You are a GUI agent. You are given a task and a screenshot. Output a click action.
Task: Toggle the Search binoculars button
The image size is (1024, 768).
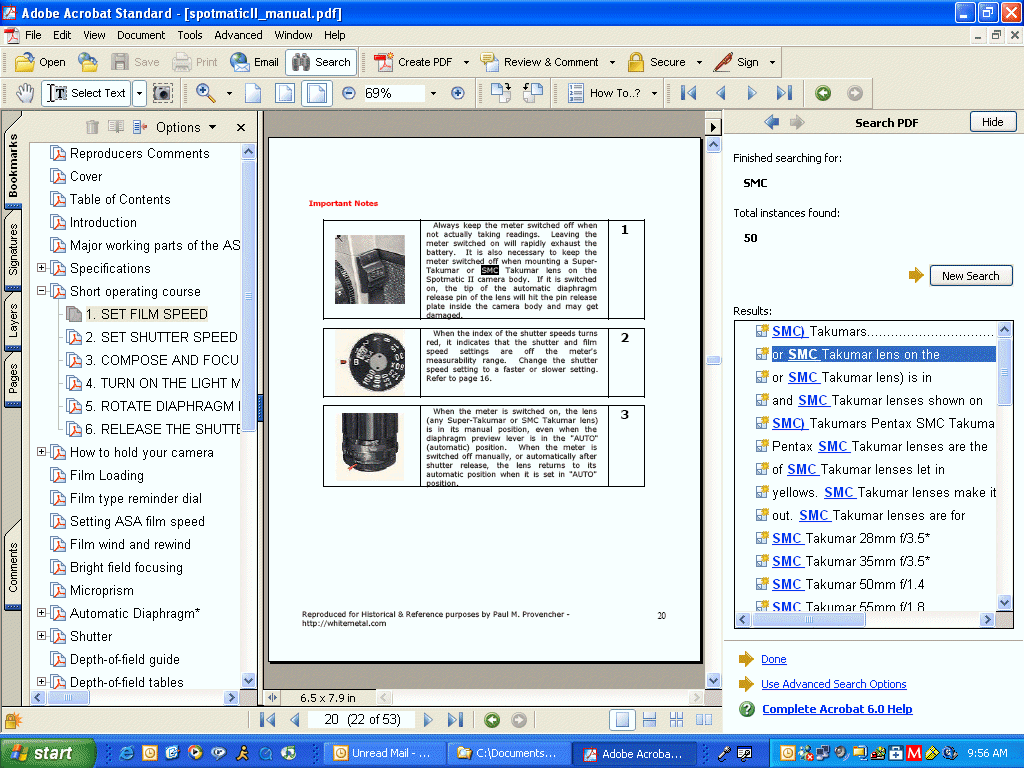pyautogui.click(x=321, y=62)
